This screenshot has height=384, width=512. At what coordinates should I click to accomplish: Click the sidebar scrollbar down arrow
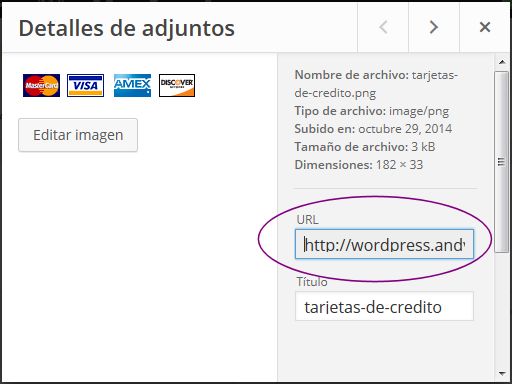point(502,374)
